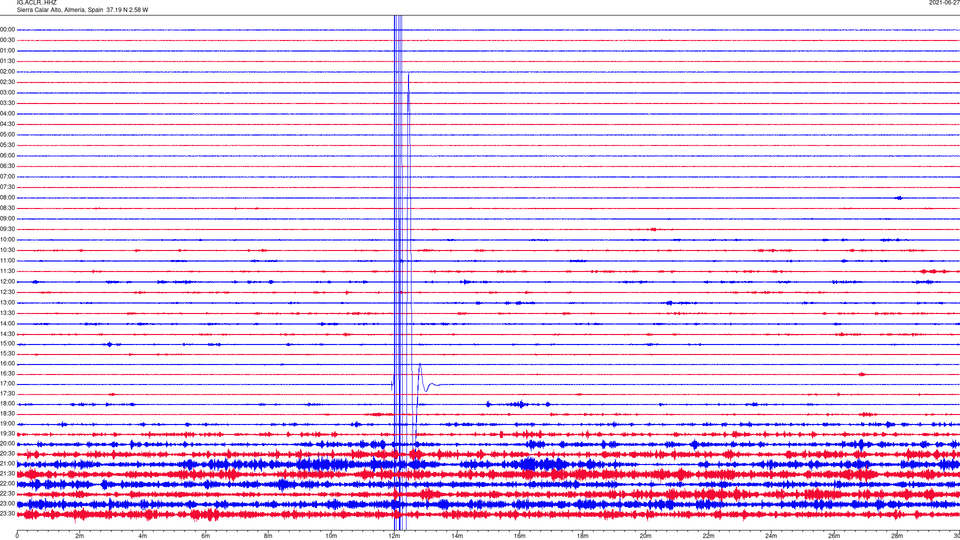Click the 28m axis tick label
The width and height of the screenshot is (960, 540).
point(897,536)
